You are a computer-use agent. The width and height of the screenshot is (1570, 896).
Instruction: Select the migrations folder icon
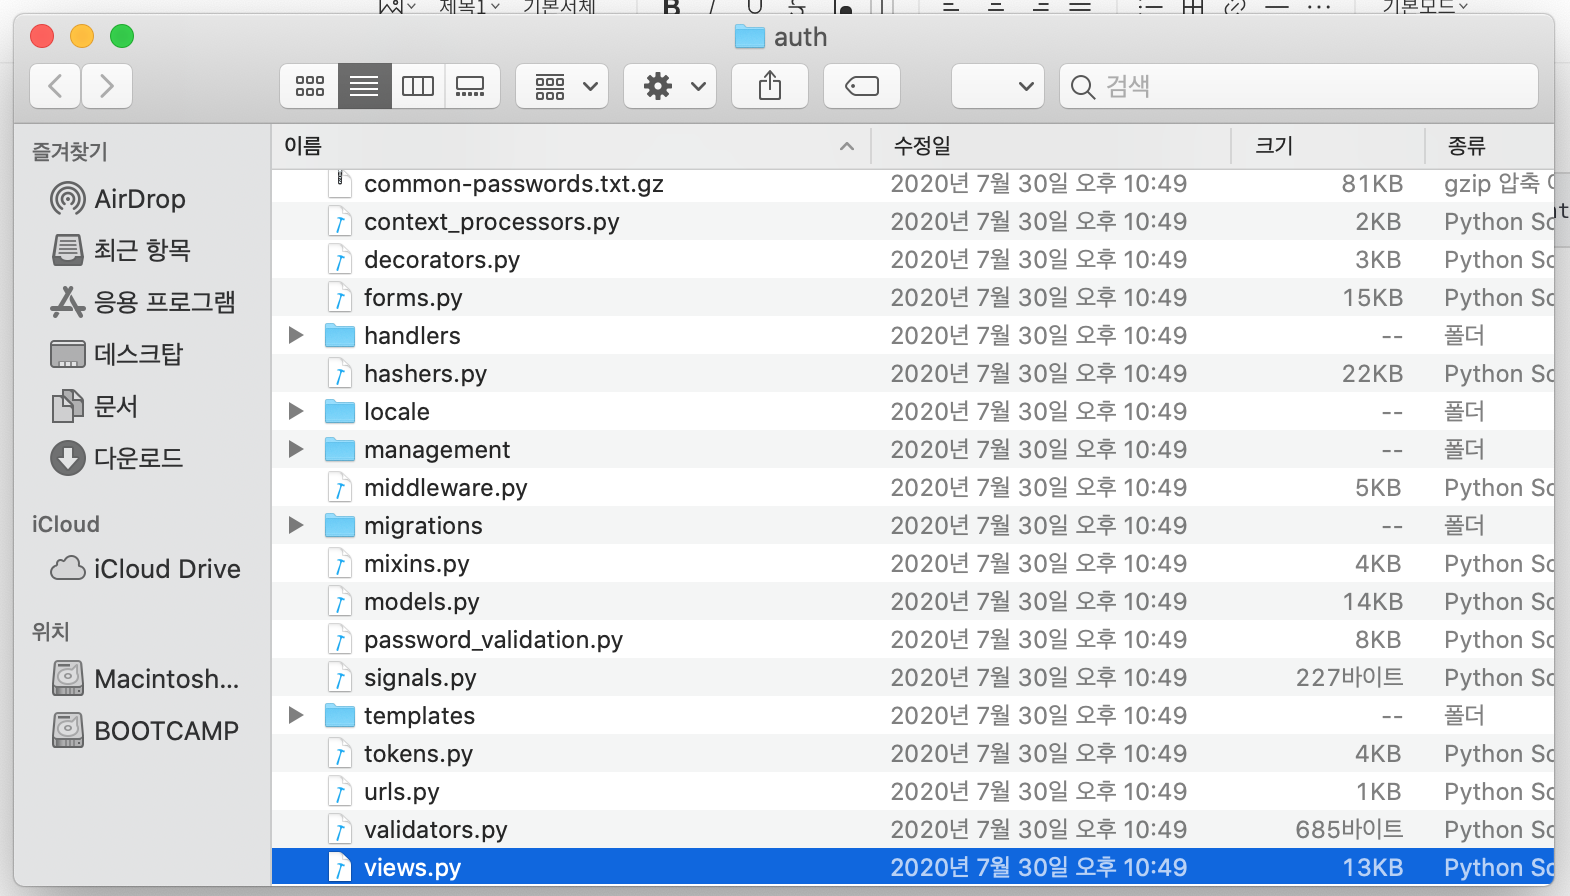(340, 526)
